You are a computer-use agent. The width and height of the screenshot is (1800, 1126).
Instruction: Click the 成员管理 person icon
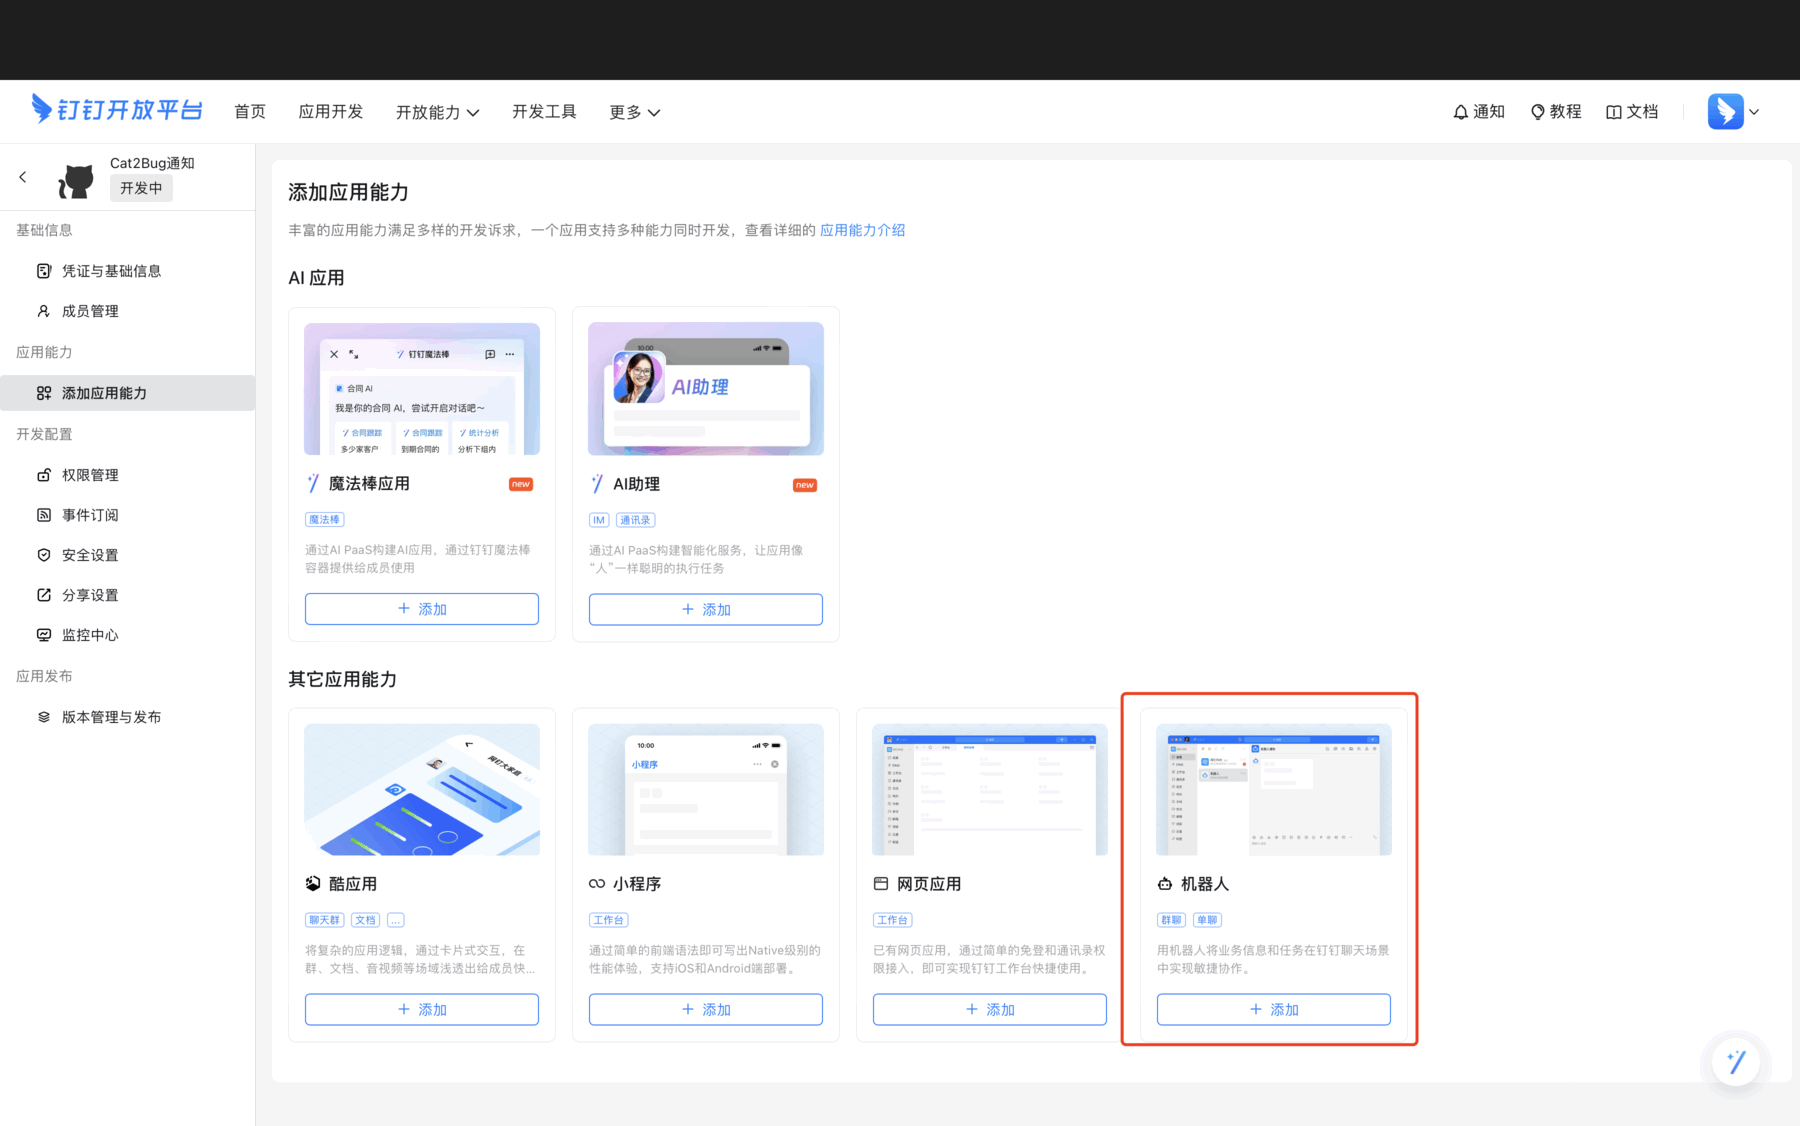coord(44,311)
